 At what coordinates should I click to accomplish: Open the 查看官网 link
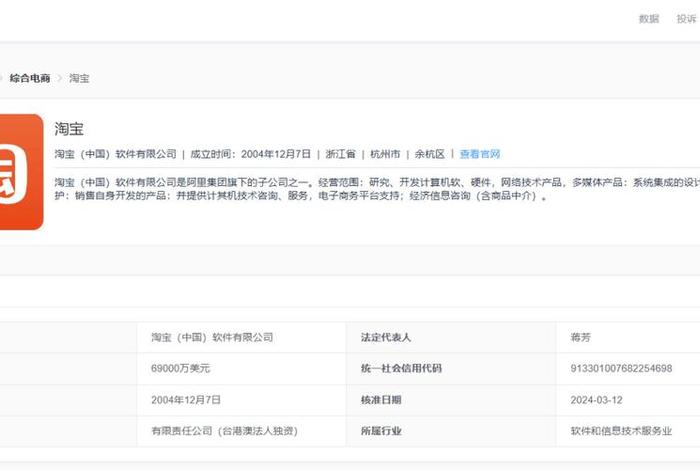(480, 154)
